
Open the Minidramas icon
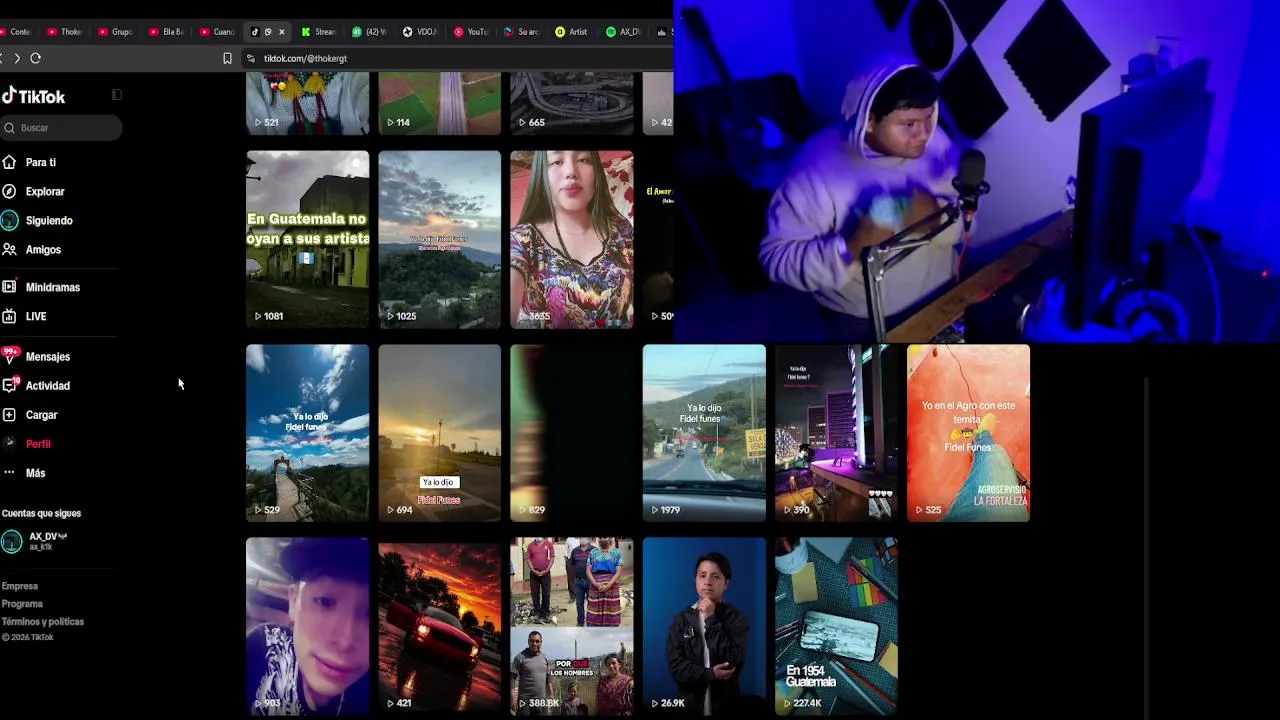[x=9, y=287]
